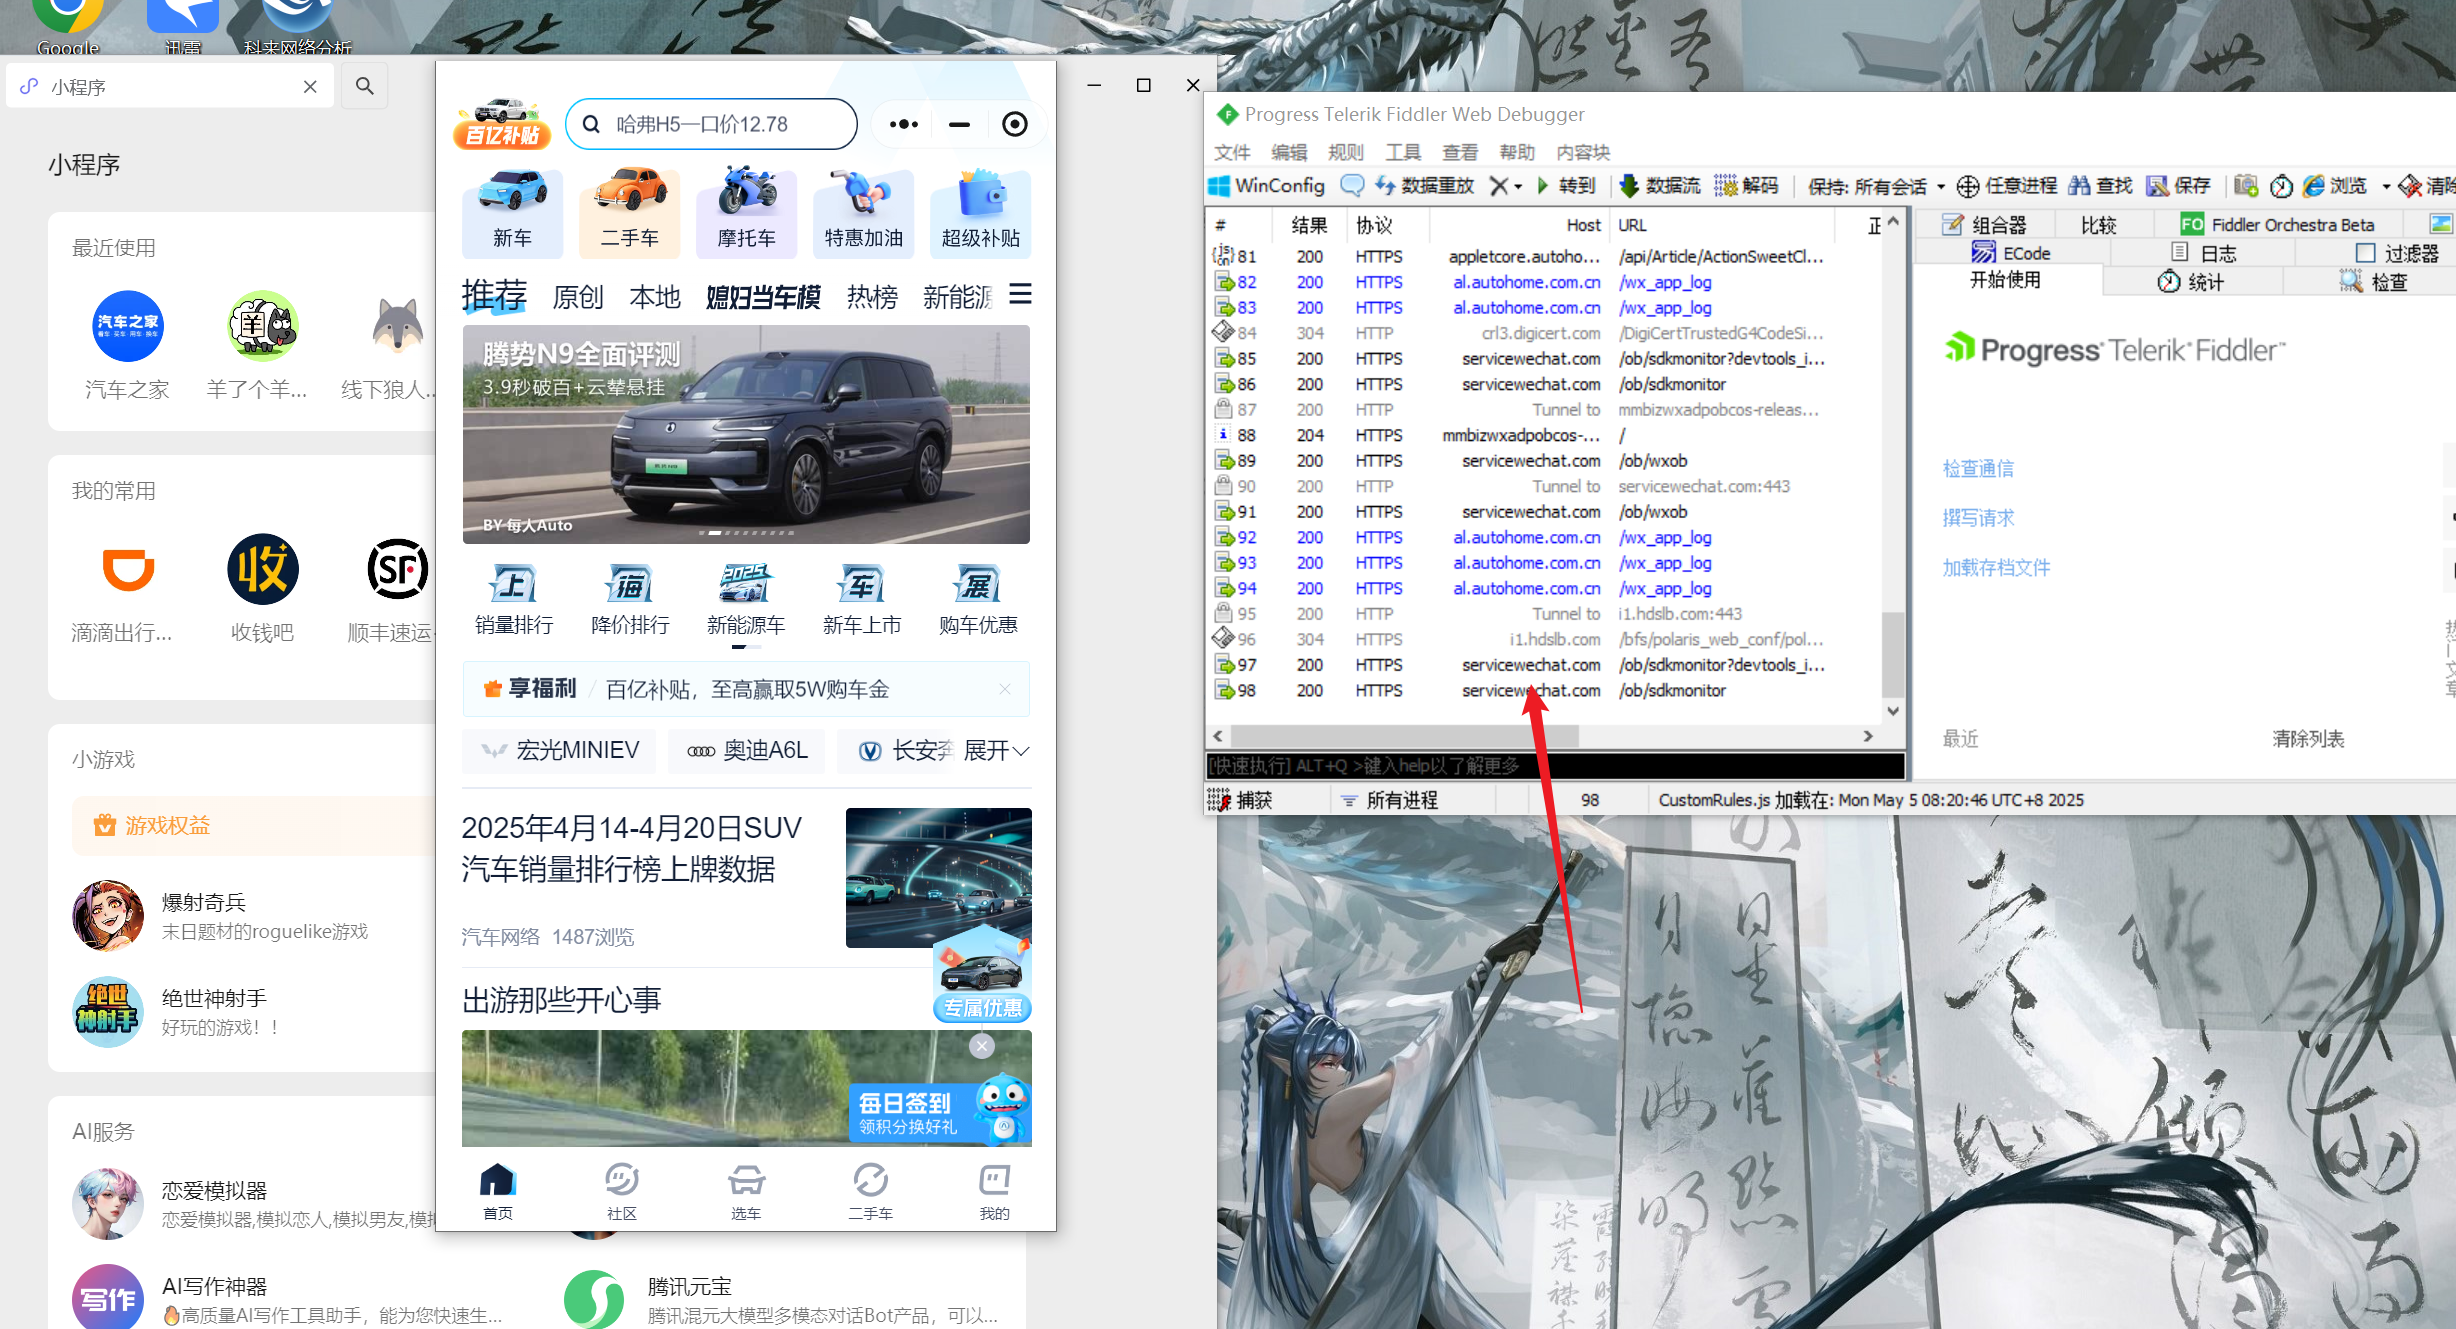Open the mini program three-dots menu
Viewport: 2456px width, 1329px height.
pyautogui.click(x=903, y=124)
